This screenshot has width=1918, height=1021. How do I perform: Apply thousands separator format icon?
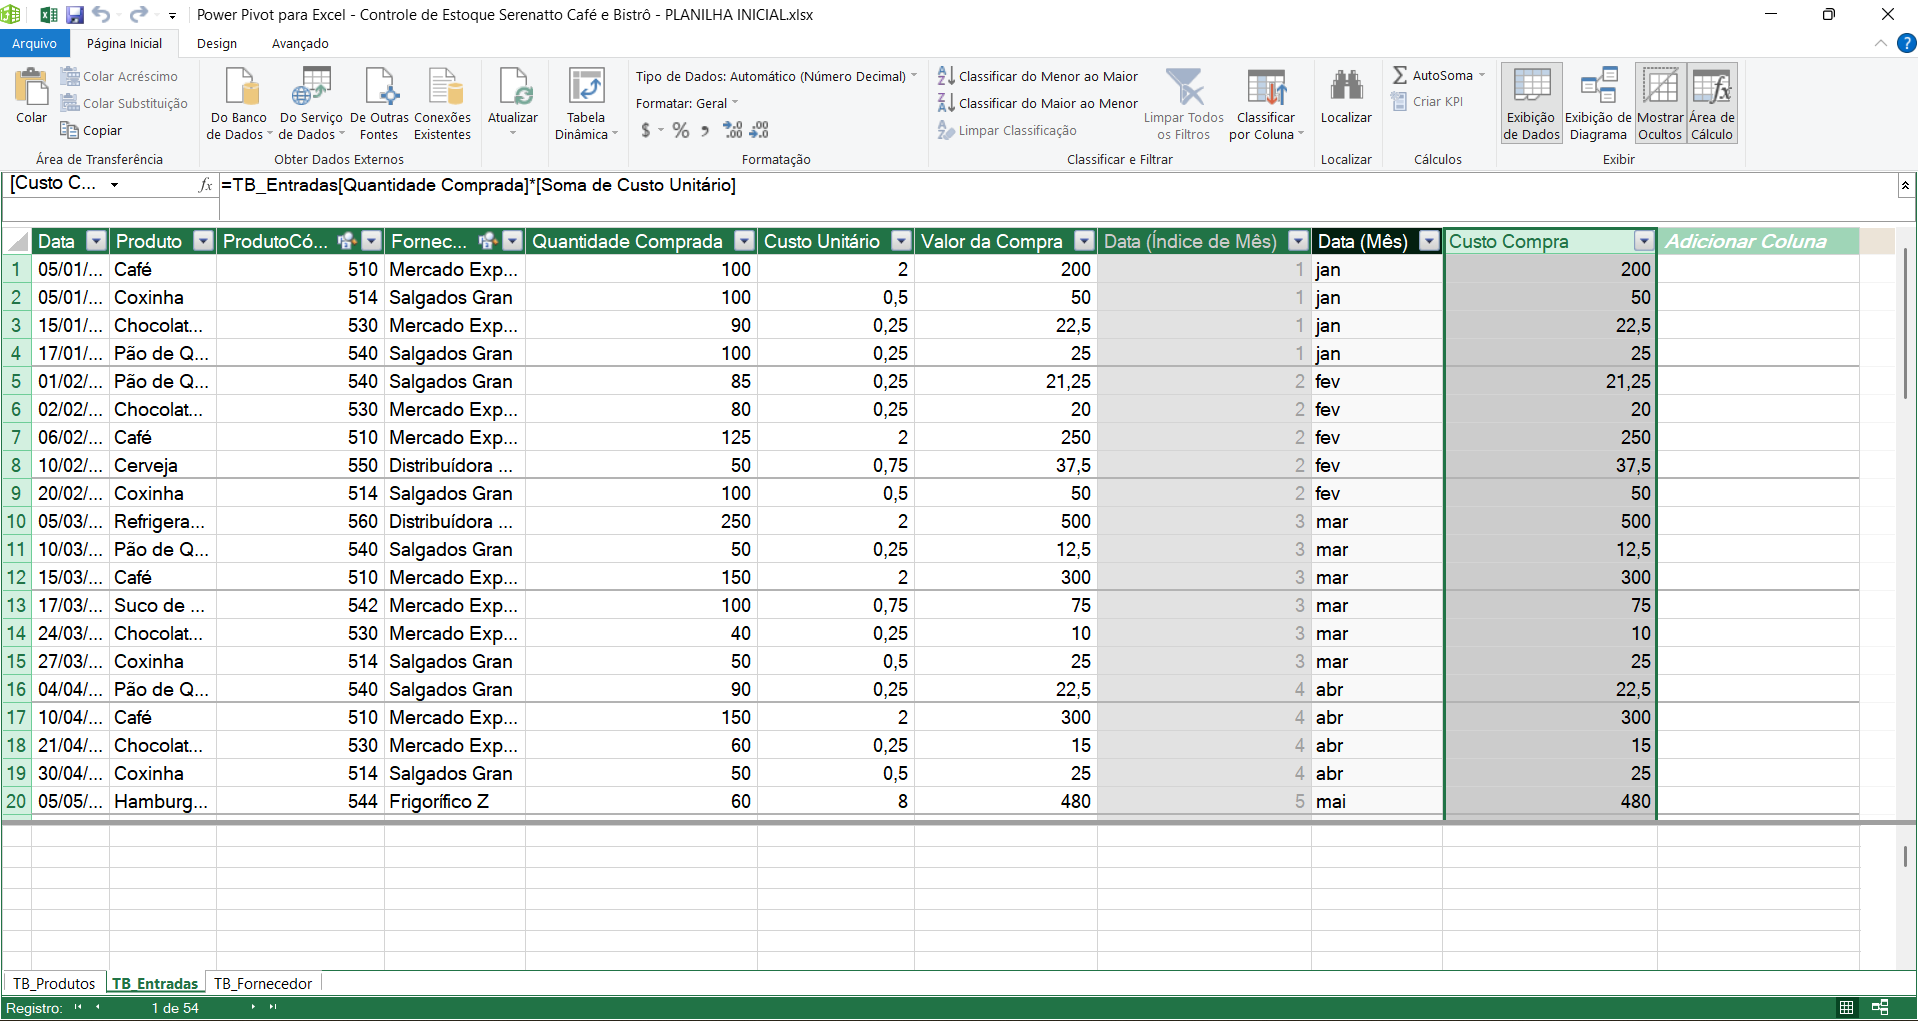pyautogui.click(x=705, y=130)
